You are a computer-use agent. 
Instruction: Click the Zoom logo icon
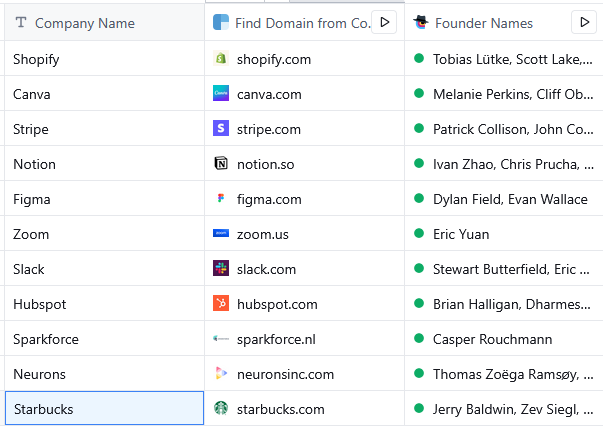[x=221, y=233]
